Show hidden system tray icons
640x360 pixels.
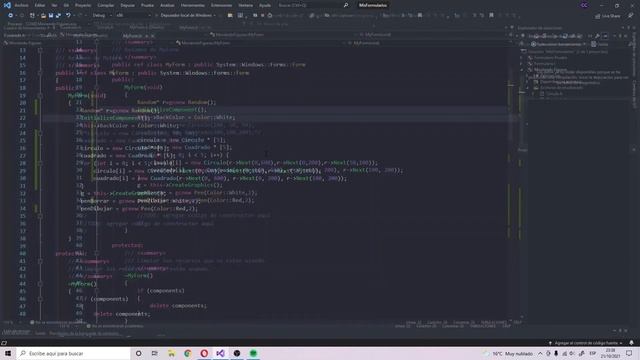click(540, 353)
